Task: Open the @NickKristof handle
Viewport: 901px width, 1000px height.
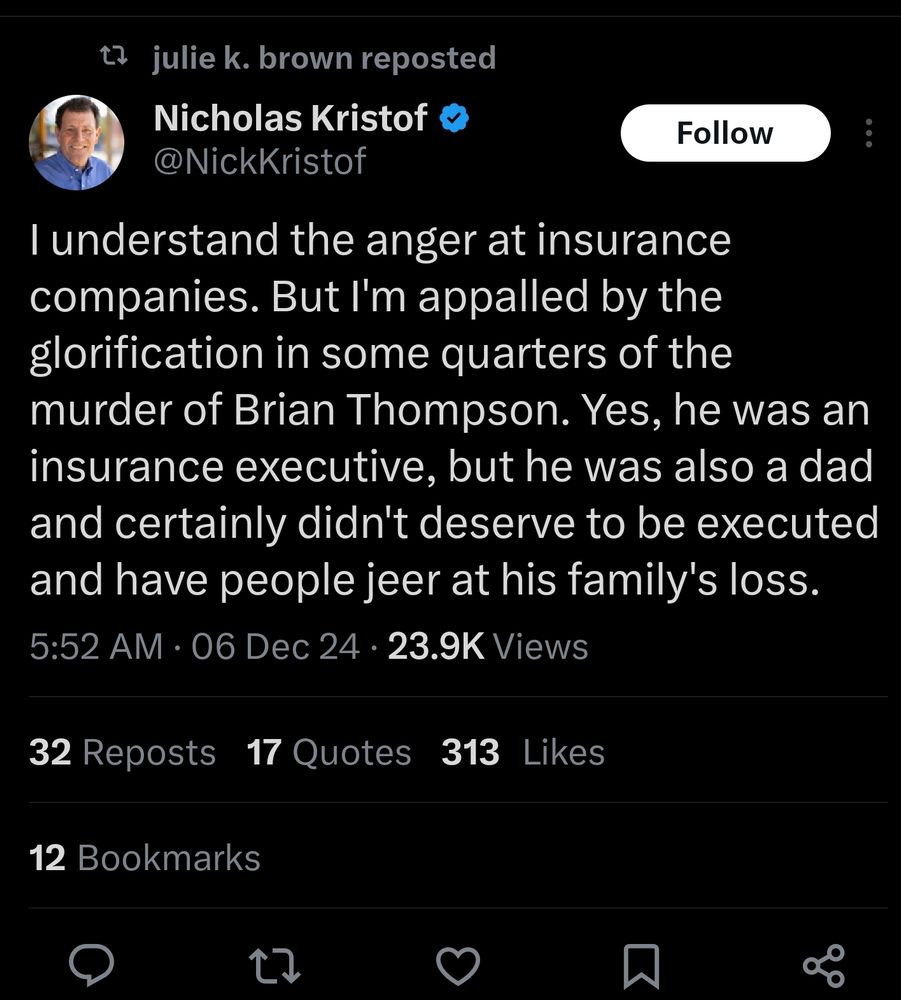Action: click(261, 158)
